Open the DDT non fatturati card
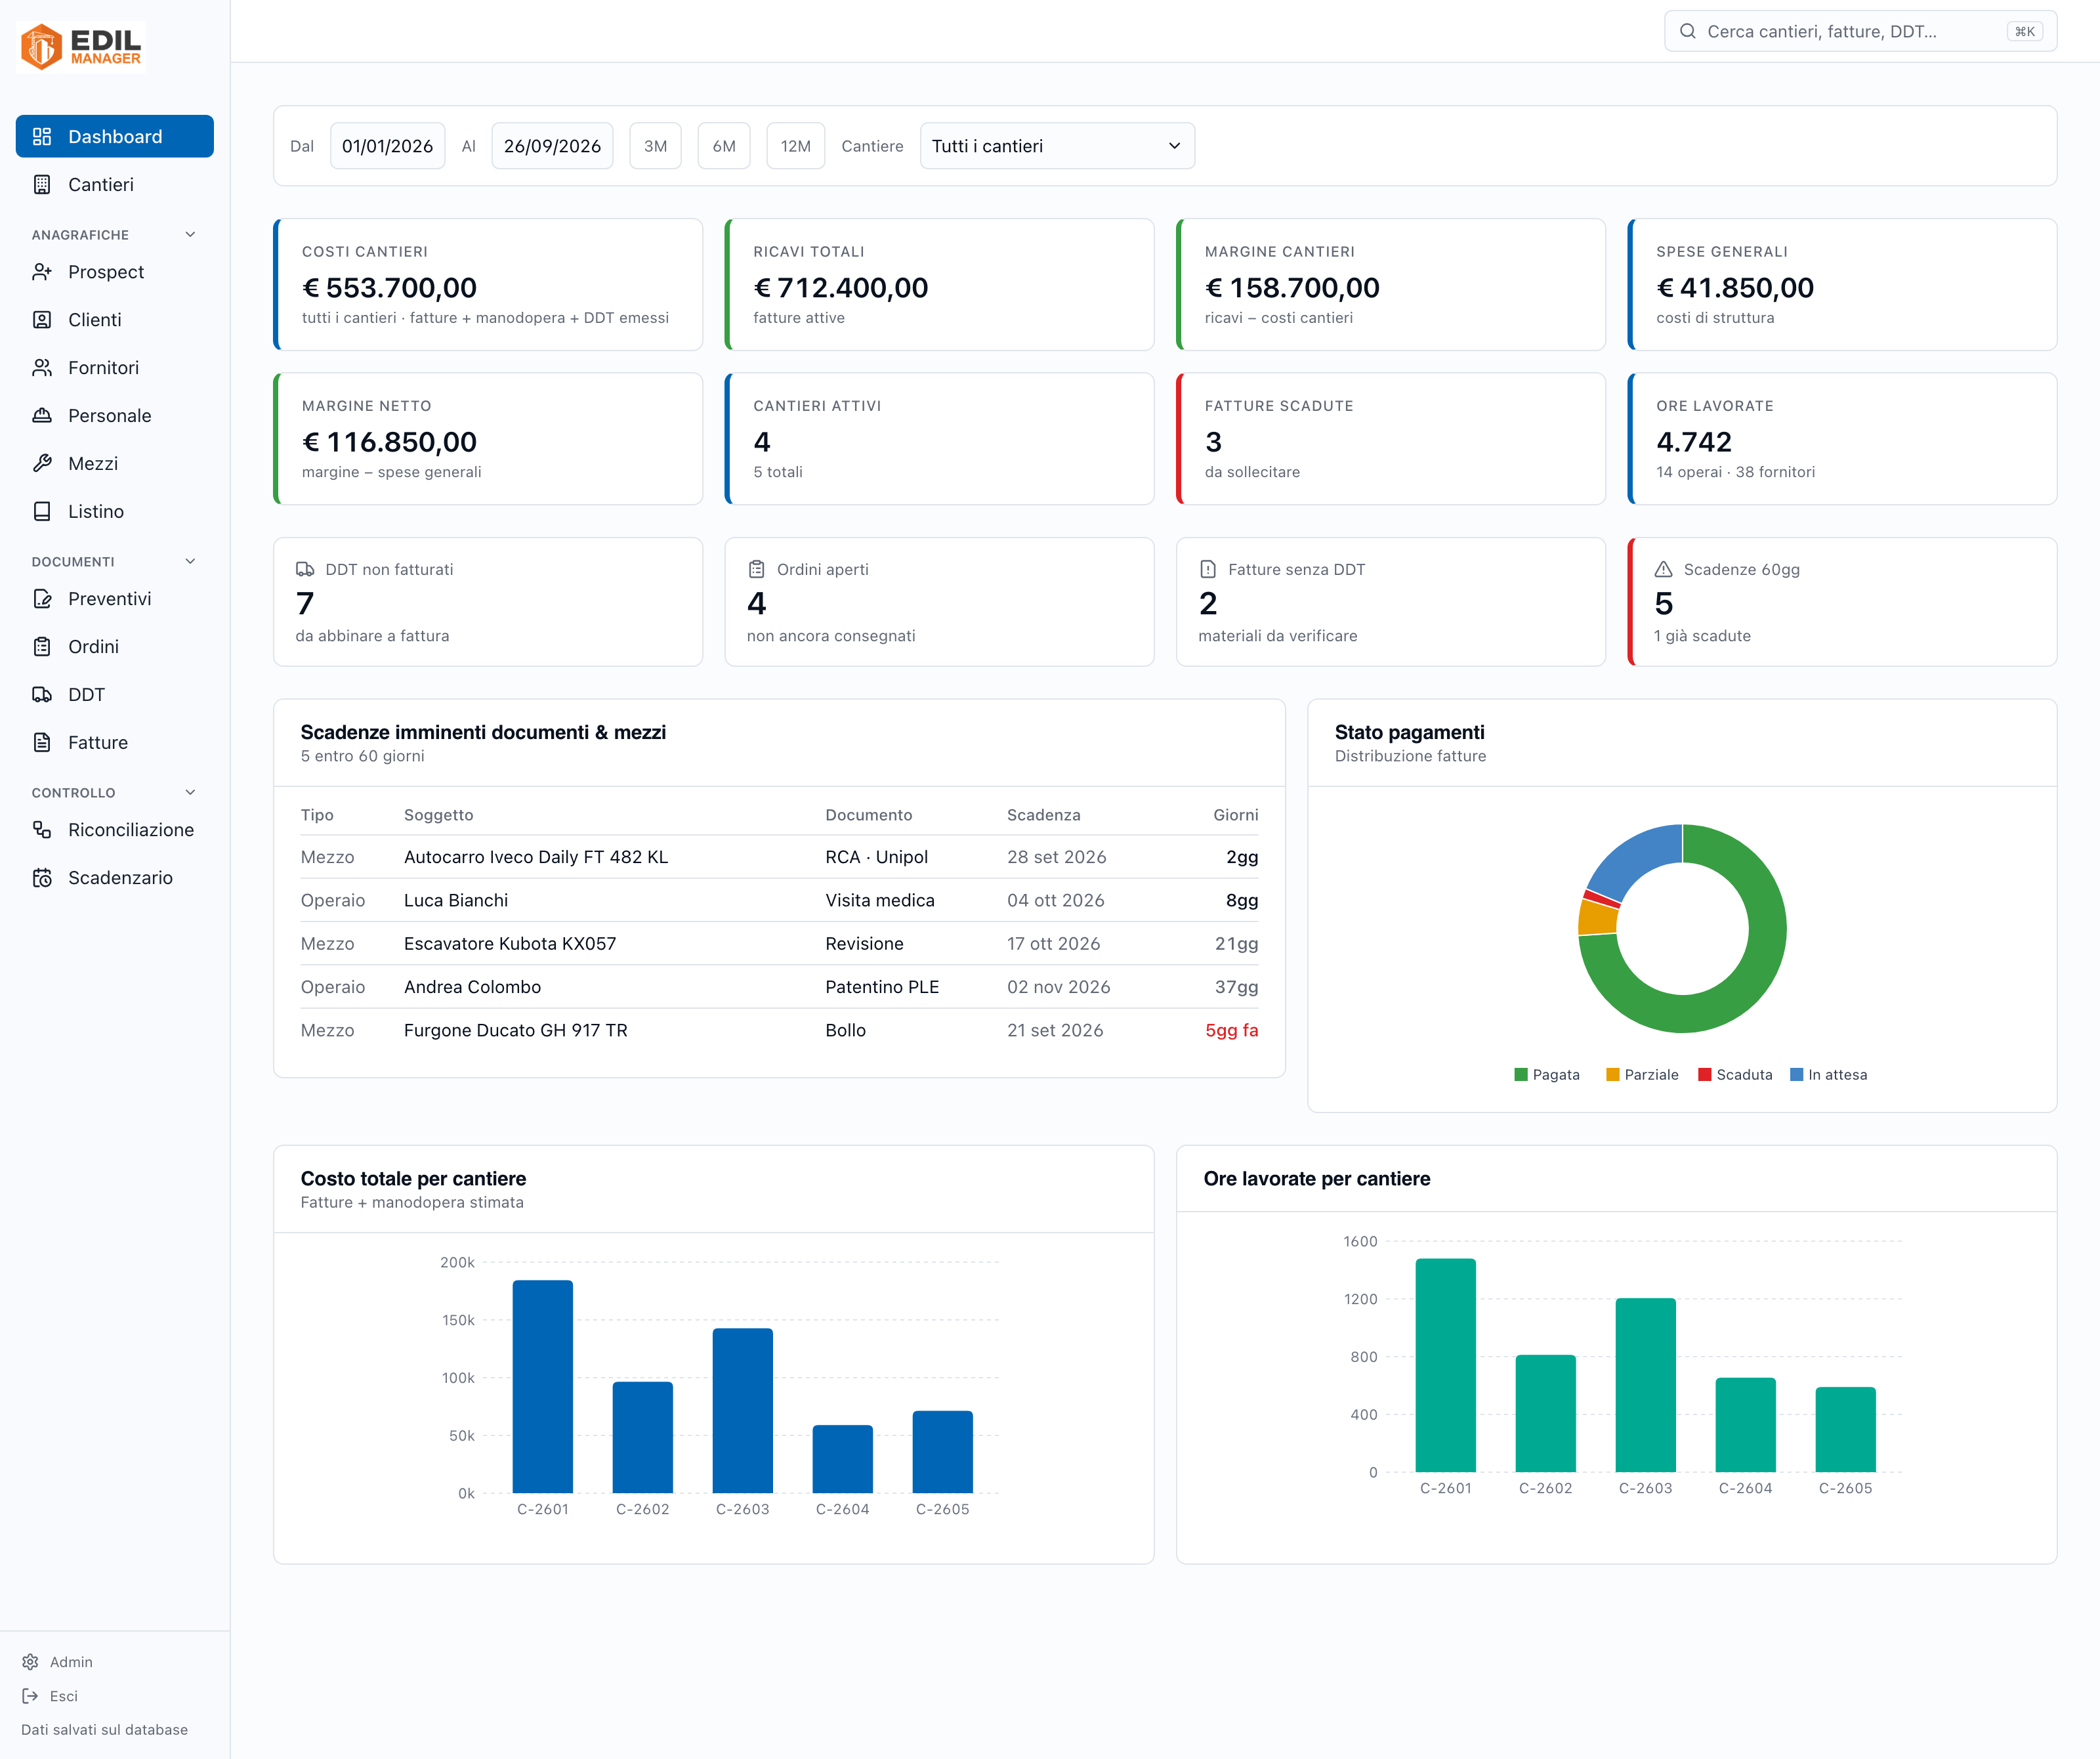The width and height of the screenshot is (2100, 1759). (488, 602)
